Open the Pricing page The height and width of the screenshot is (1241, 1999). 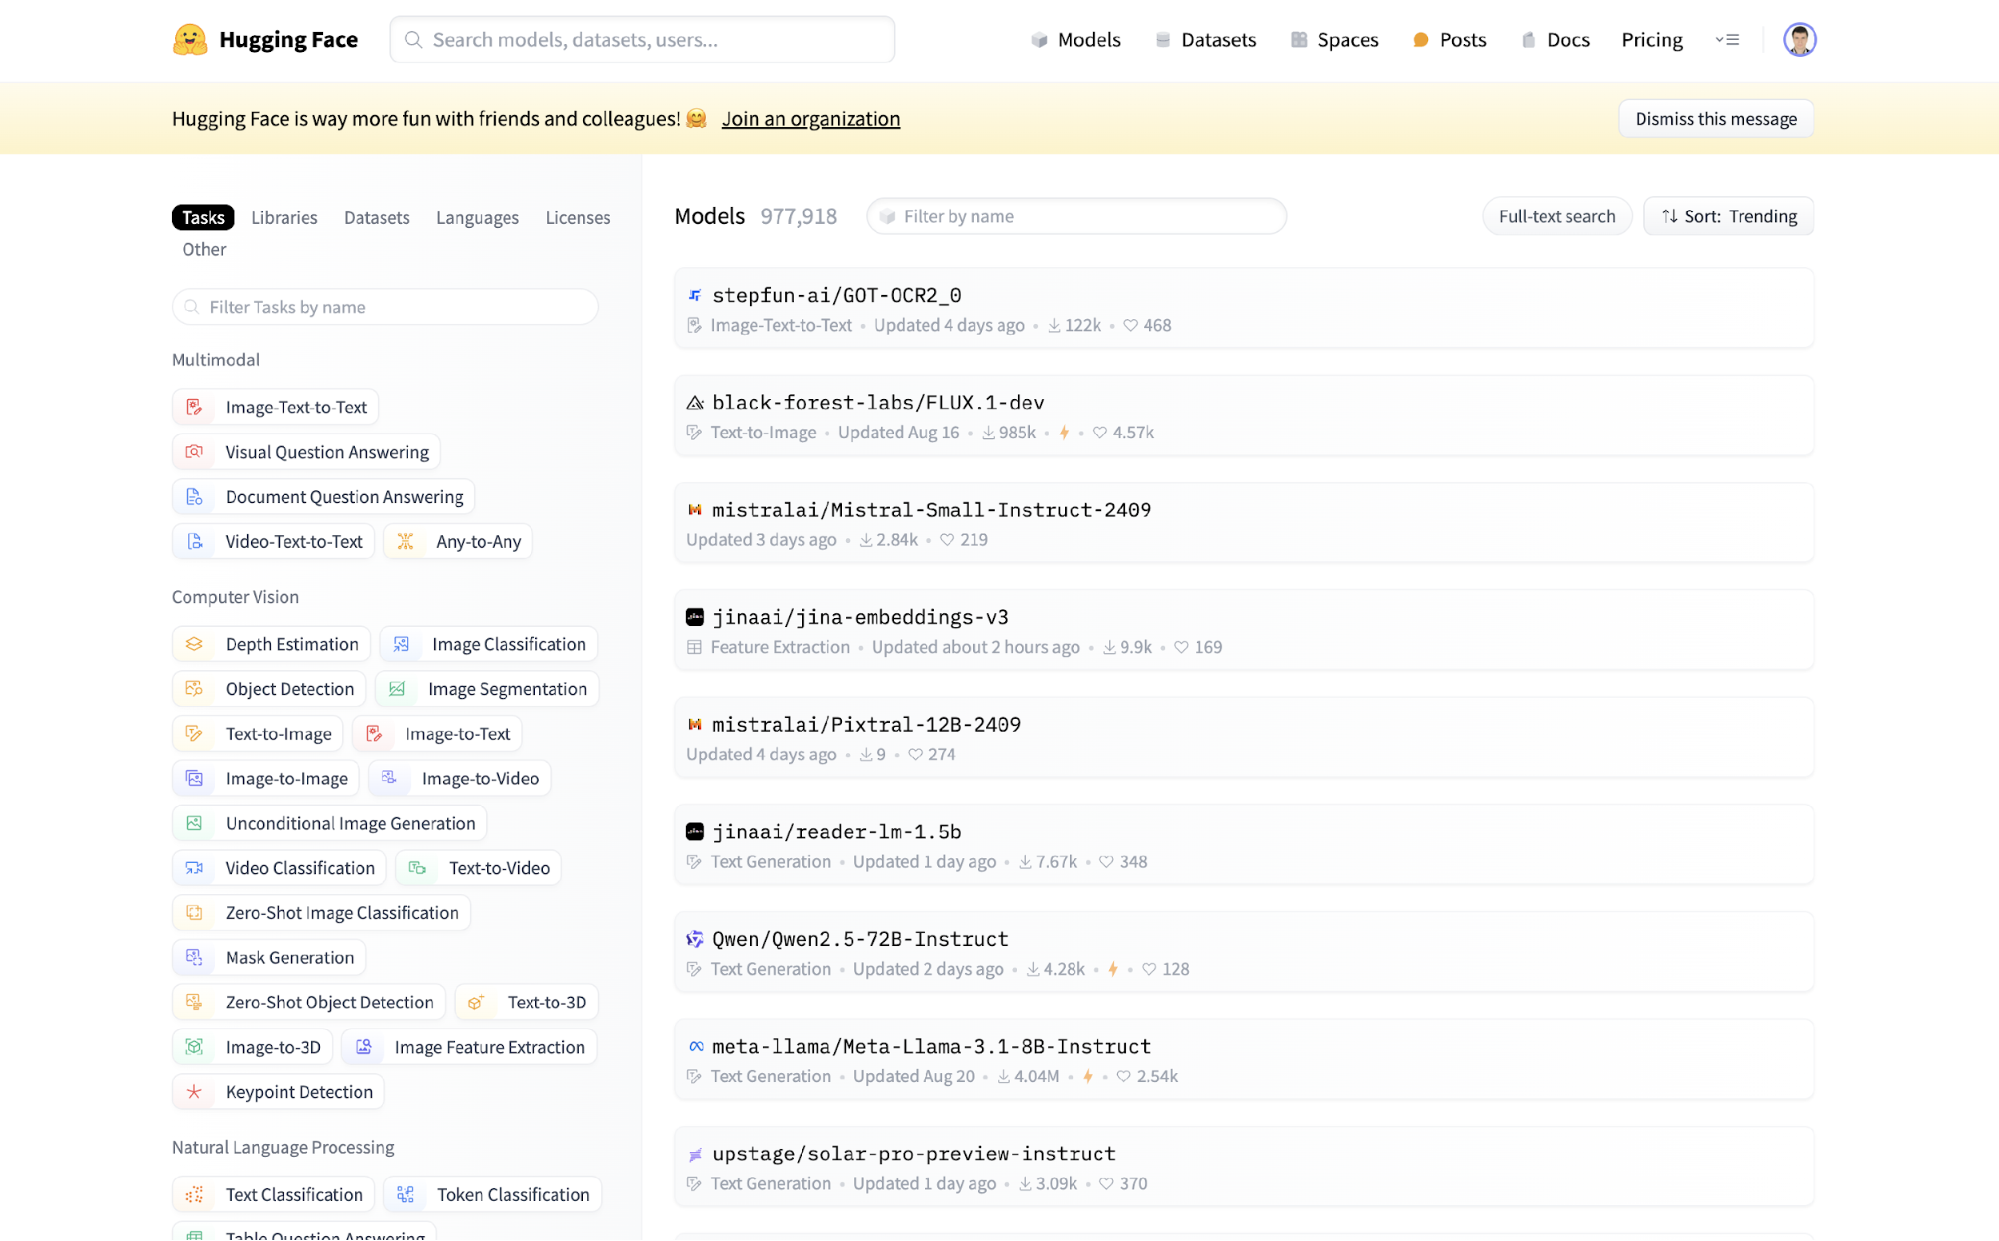tap(1652, 40)
